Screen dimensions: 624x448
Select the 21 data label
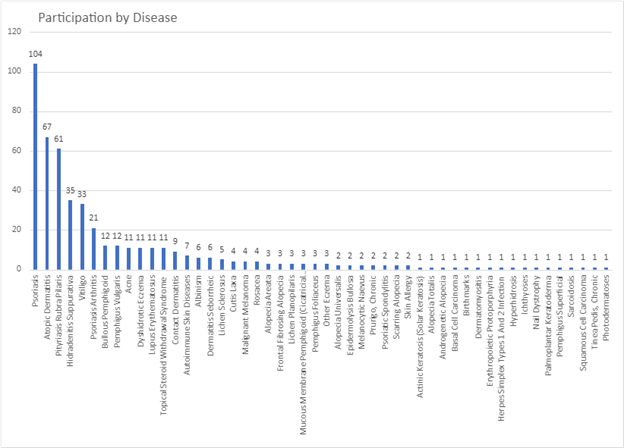94,219
